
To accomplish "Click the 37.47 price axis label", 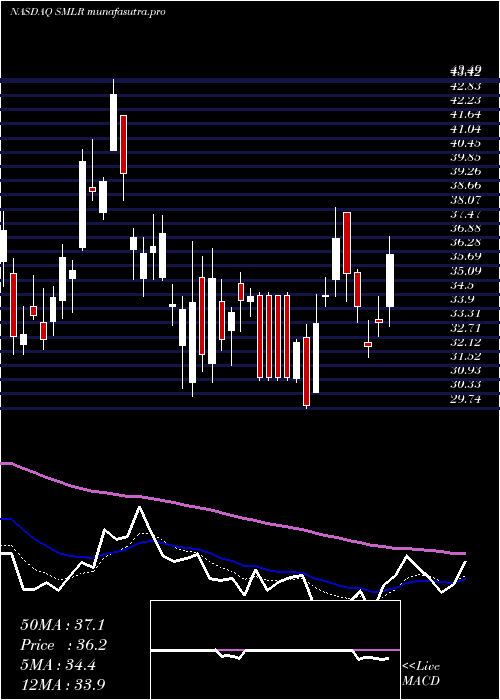I will point(466,214).
